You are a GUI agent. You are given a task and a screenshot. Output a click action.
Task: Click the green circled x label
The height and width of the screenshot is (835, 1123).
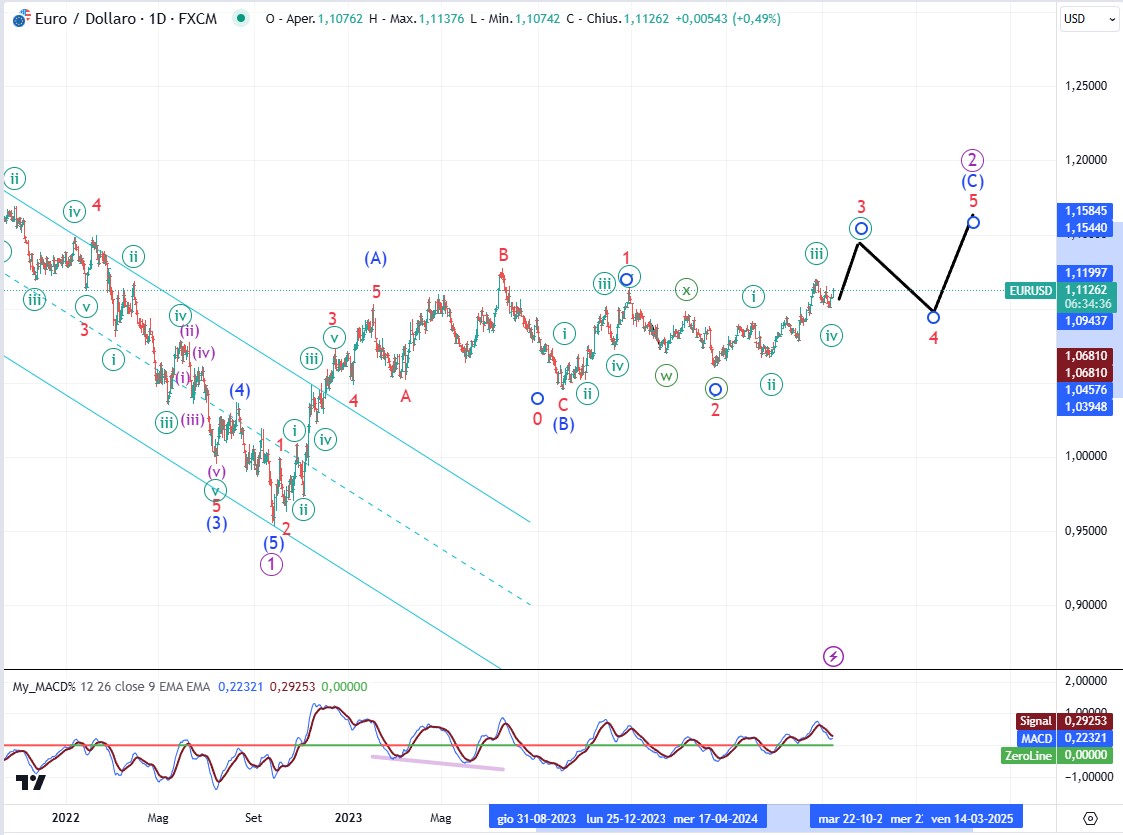tap(686, 290)
